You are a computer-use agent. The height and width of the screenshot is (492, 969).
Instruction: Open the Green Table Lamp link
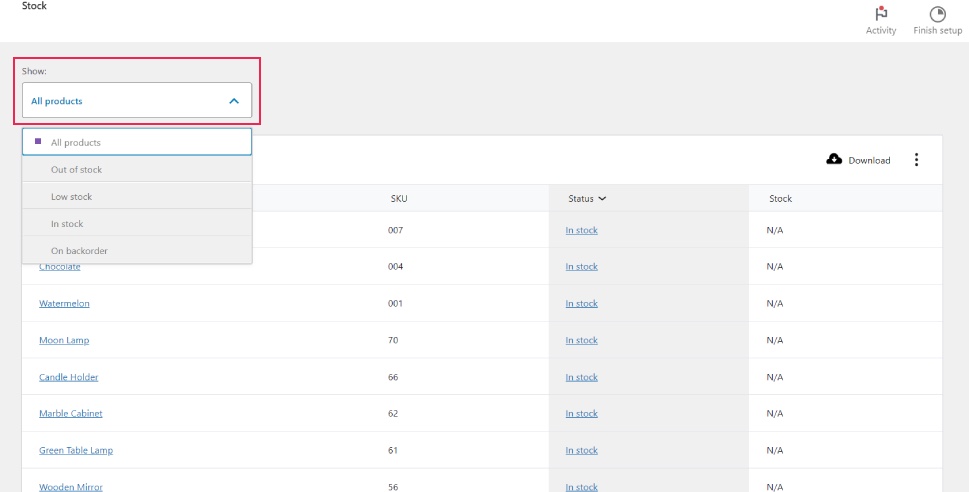coord(76,451)
